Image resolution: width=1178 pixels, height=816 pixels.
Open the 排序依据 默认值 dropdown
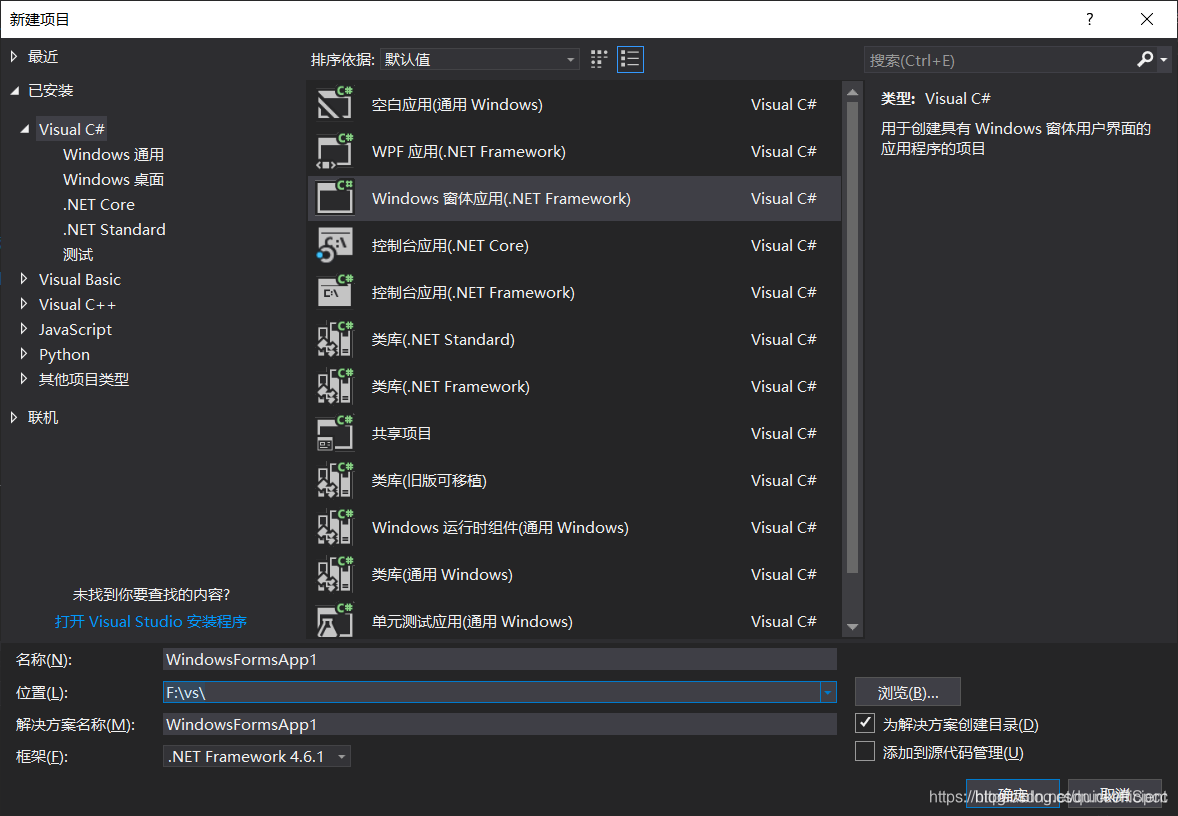coord(479,59)
